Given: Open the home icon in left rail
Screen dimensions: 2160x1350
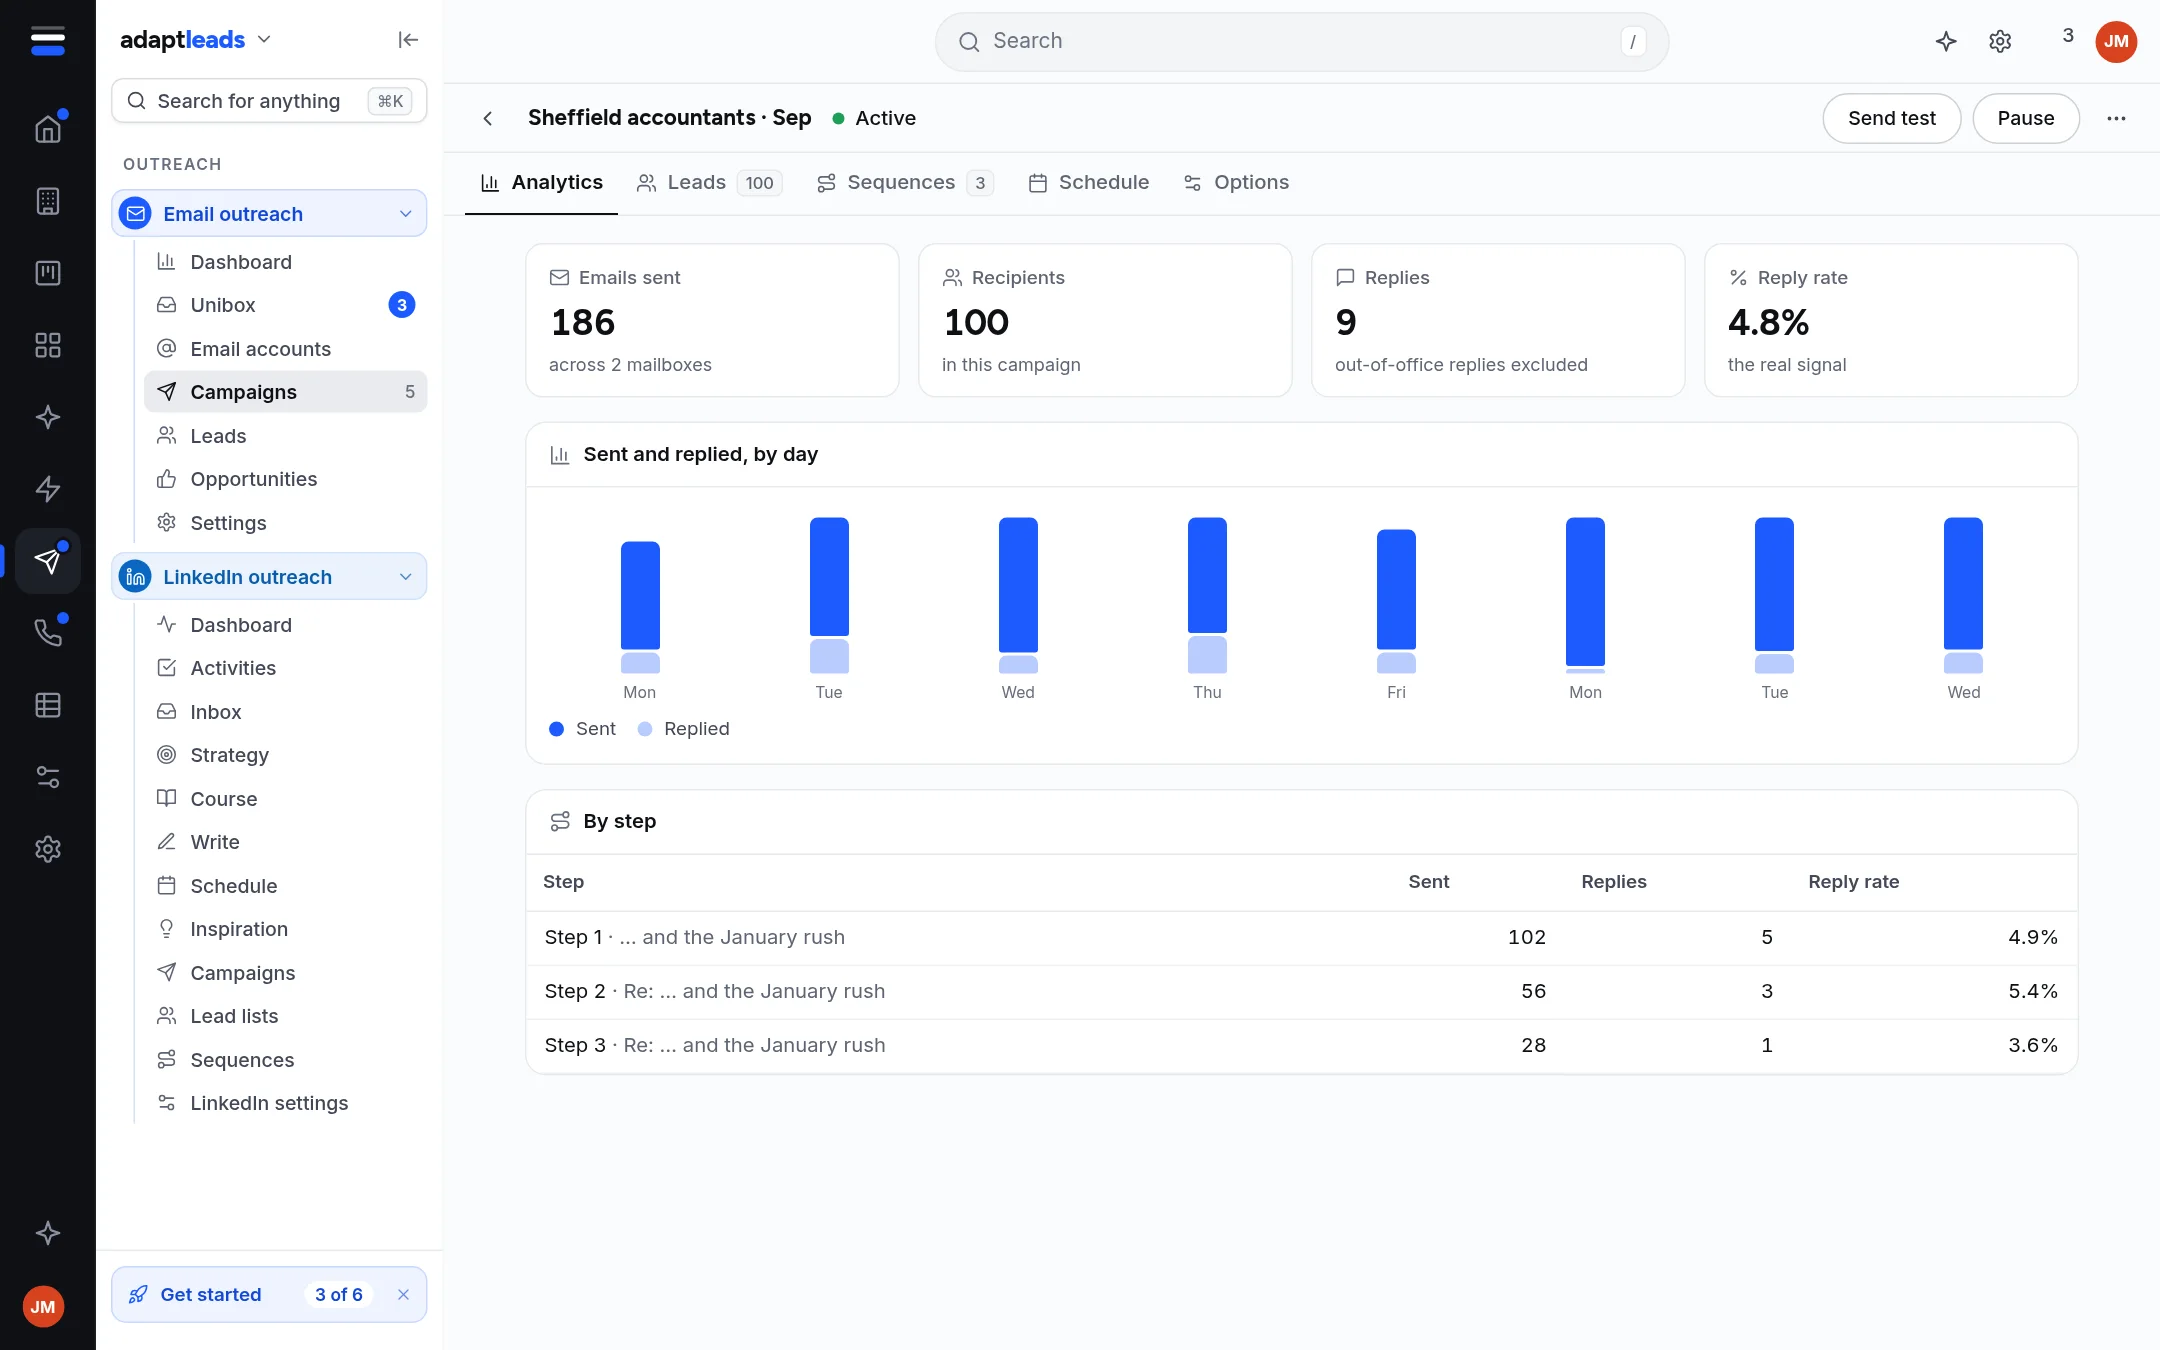Looking at the screenshot, I should 48,129.
